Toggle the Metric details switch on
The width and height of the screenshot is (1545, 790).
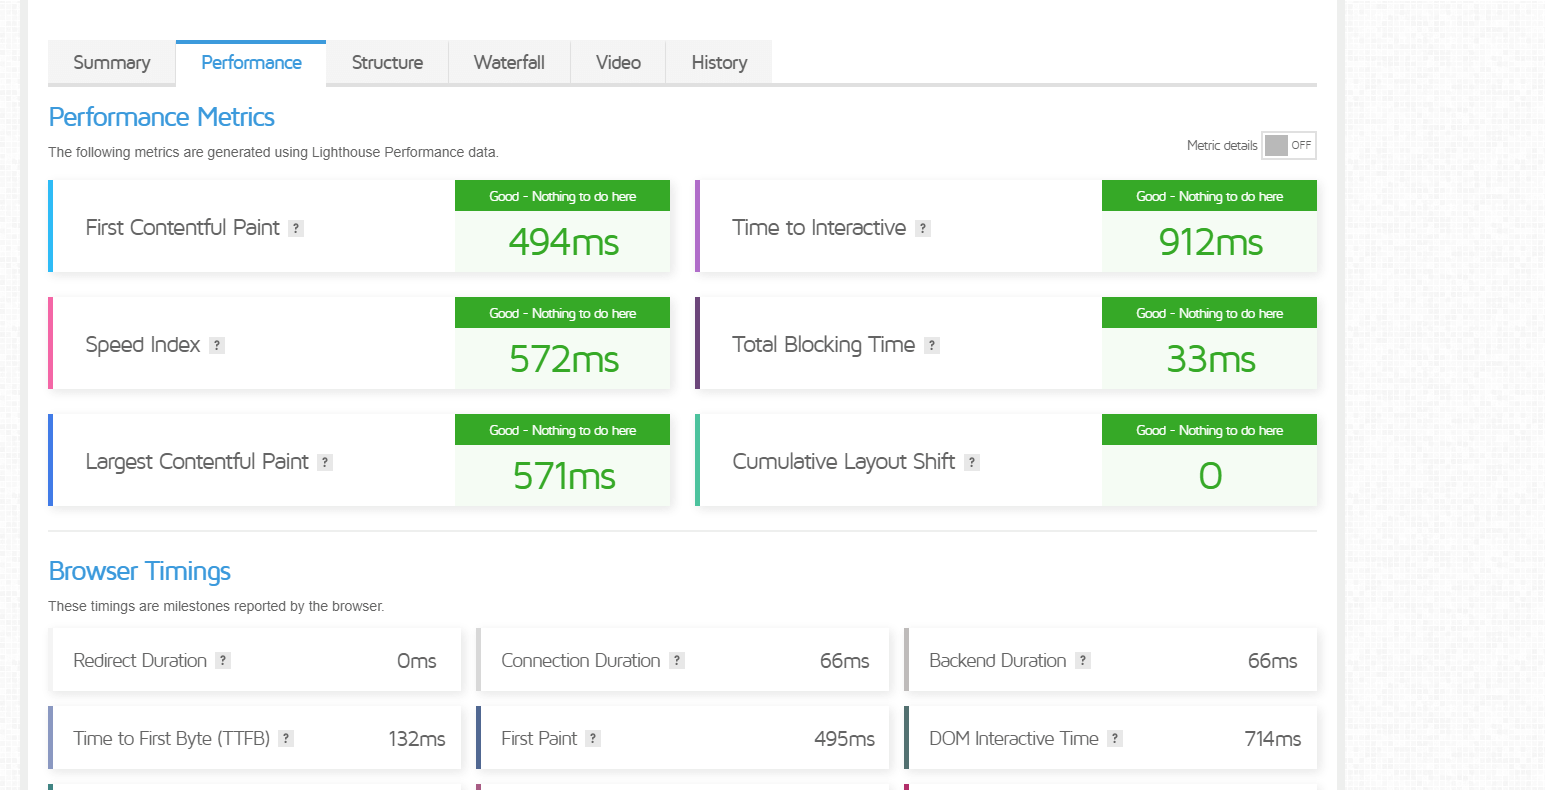pyautogui.click(x=1289, y=145)
